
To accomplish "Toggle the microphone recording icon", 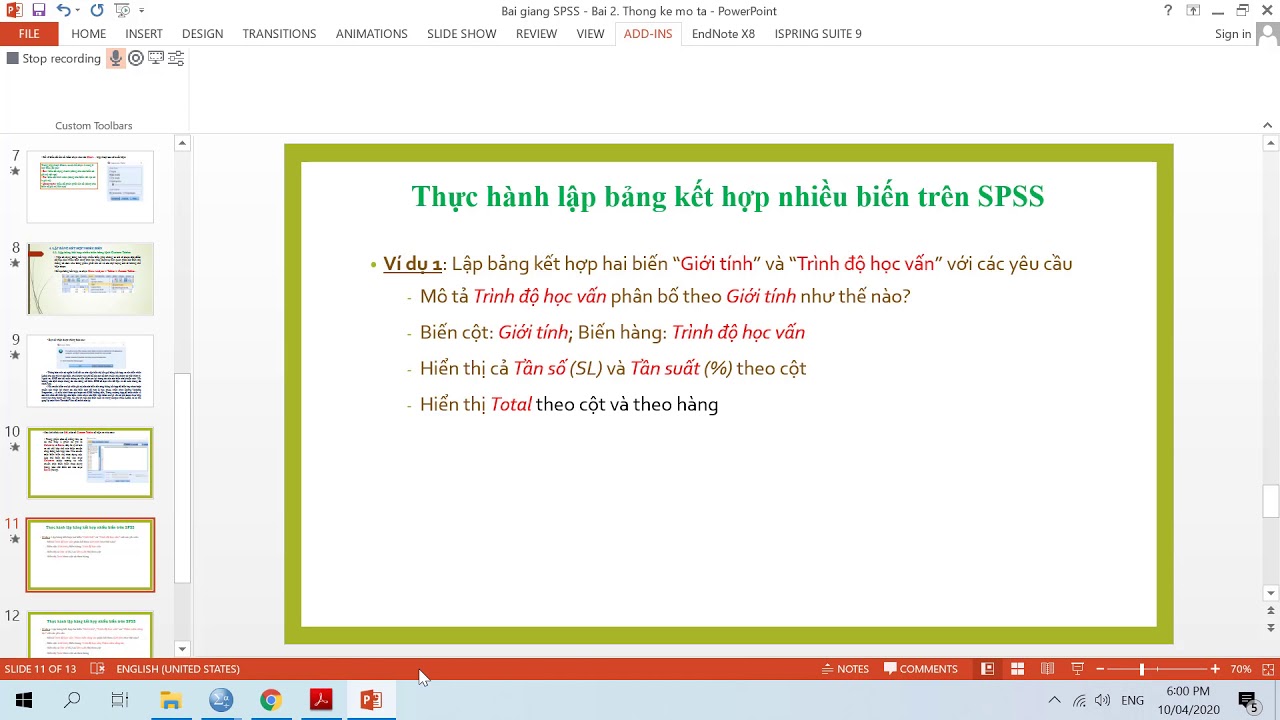I will (116, 58).
